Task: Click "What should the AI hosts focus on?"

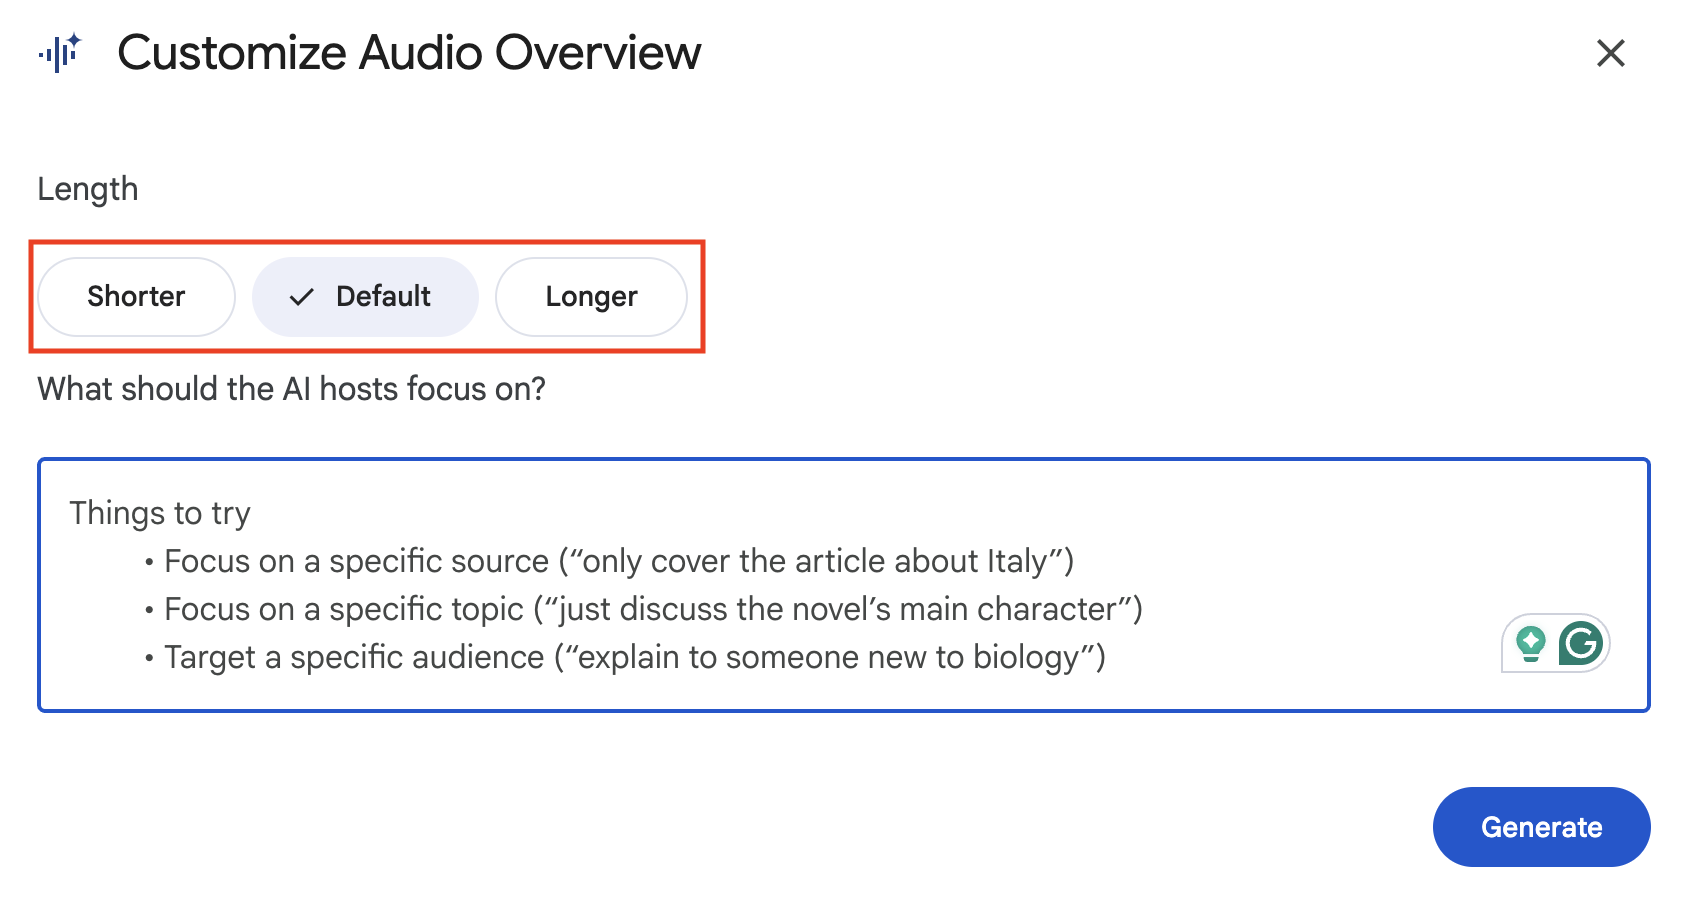Action: [291, 389]
